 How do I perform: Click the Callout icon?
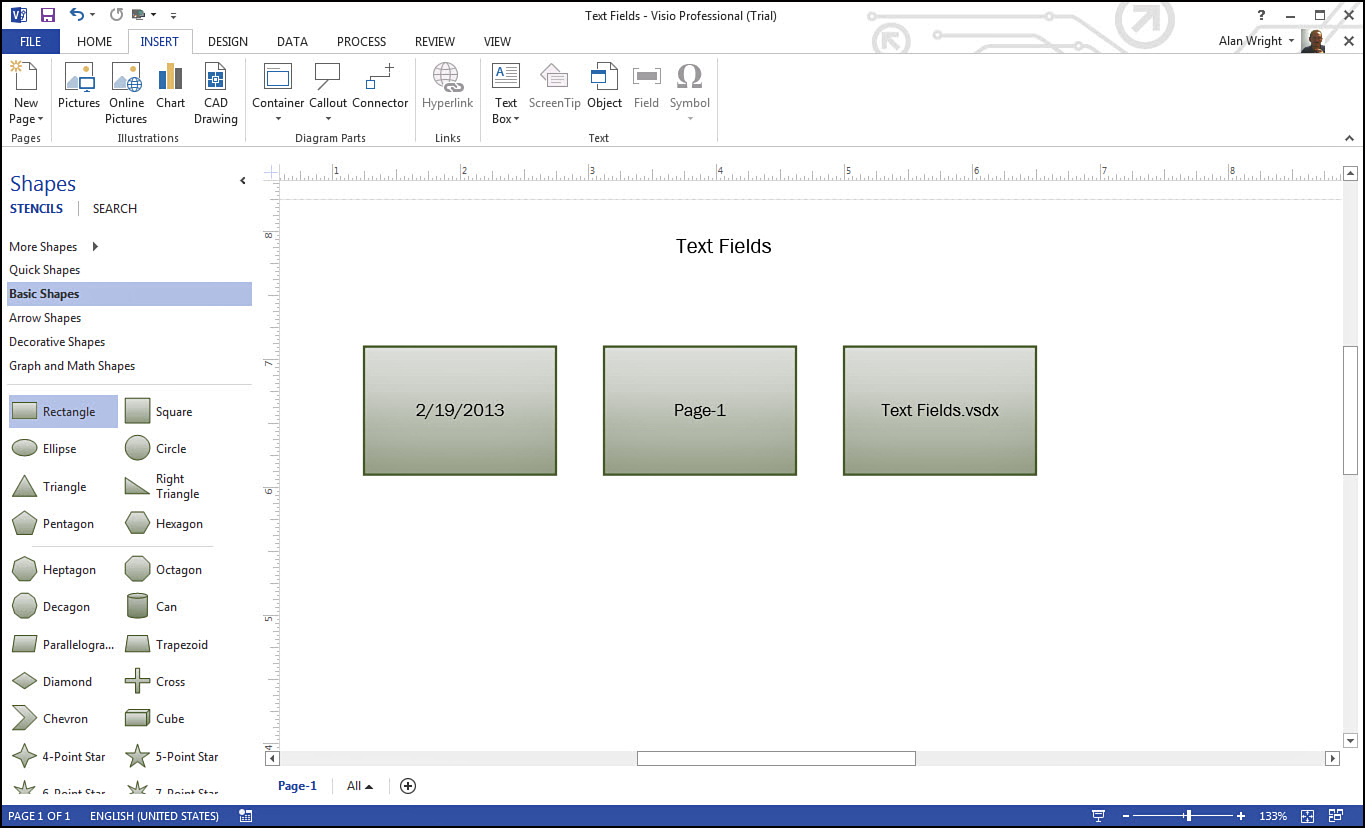(x=328, y=77)
